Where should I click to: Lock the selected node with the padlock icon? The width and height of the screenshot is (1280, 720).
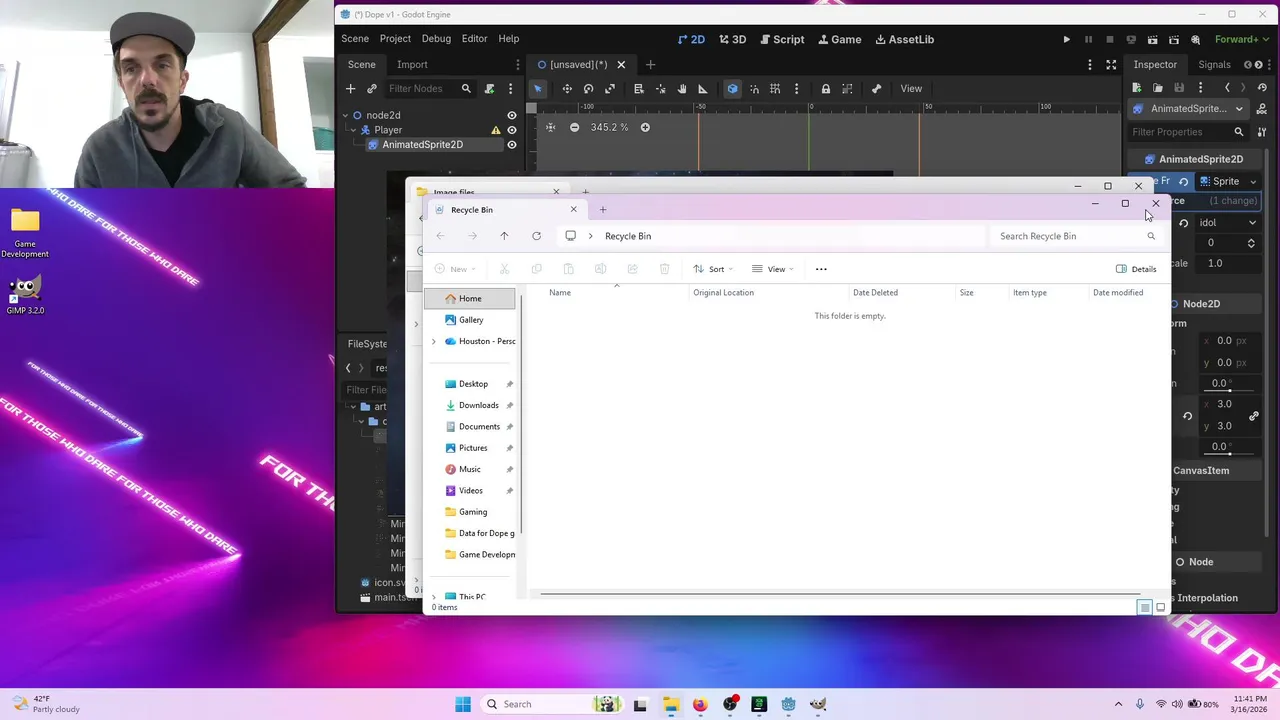(x=825, y=89)
